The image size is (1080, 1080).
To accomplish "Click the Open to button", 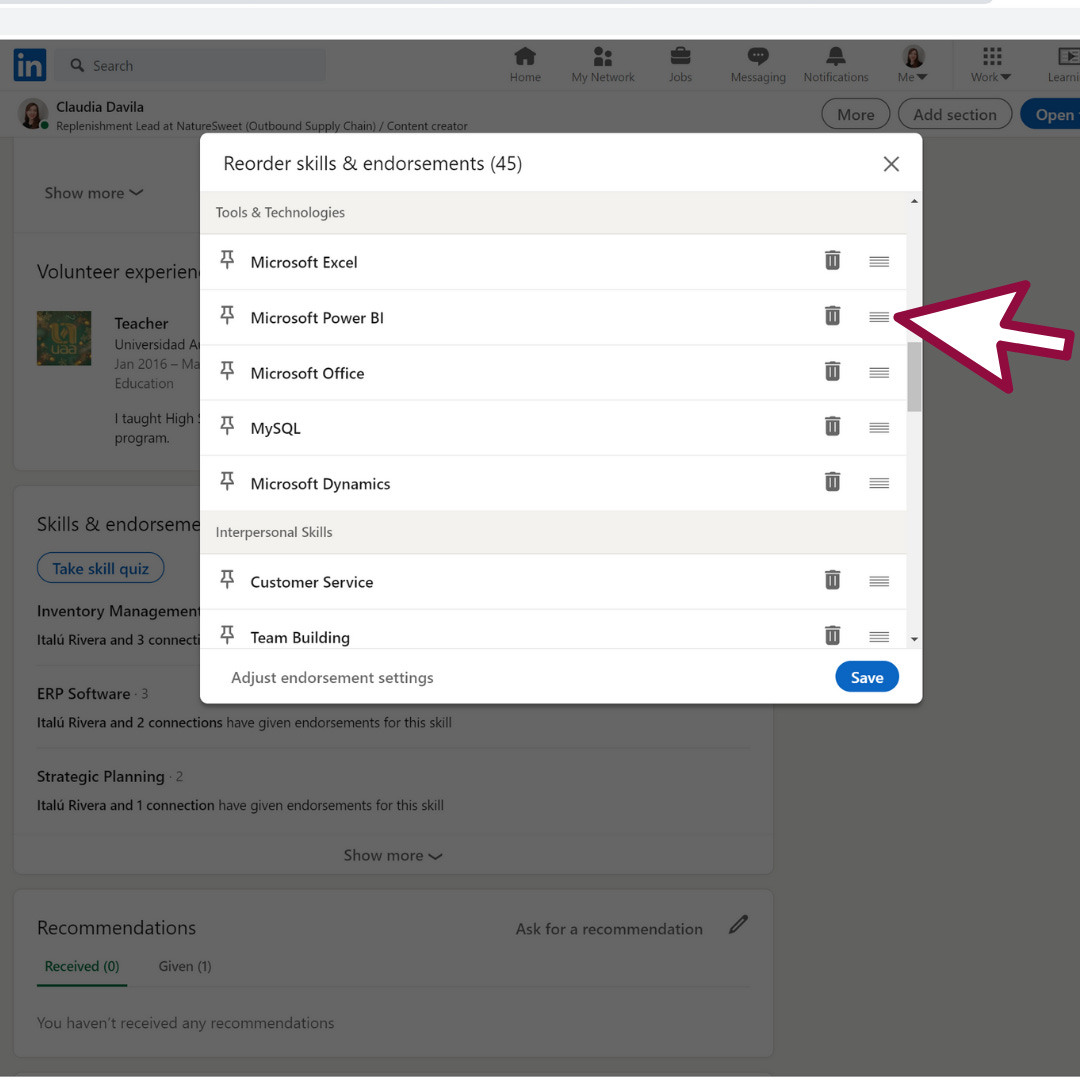I will point(1051,114).
